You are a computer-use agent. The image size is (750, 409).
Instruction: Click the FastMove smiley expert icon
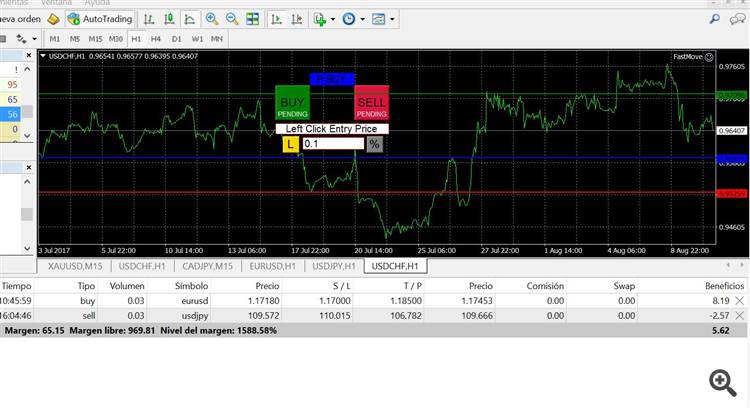click(709, 57)
